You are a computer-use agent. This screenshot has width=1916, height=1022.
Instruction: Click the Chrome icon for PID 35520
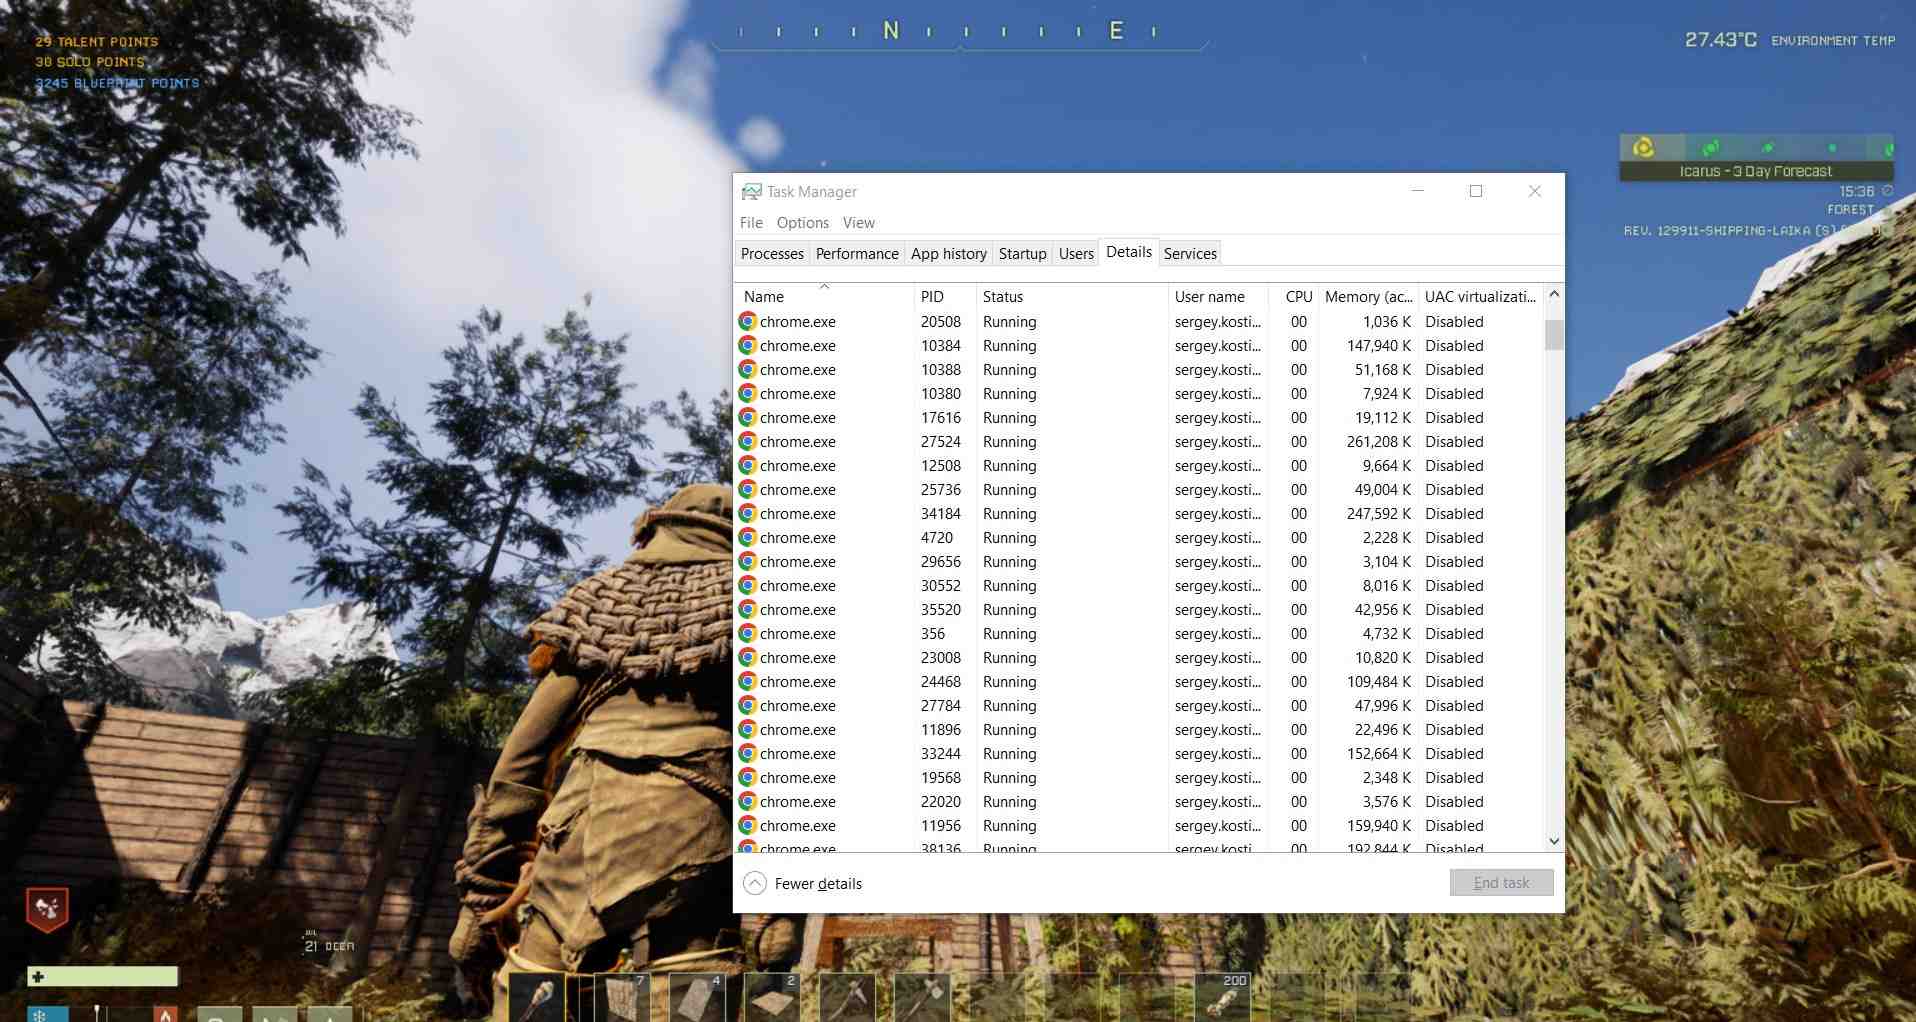click(x=747, y=609)
